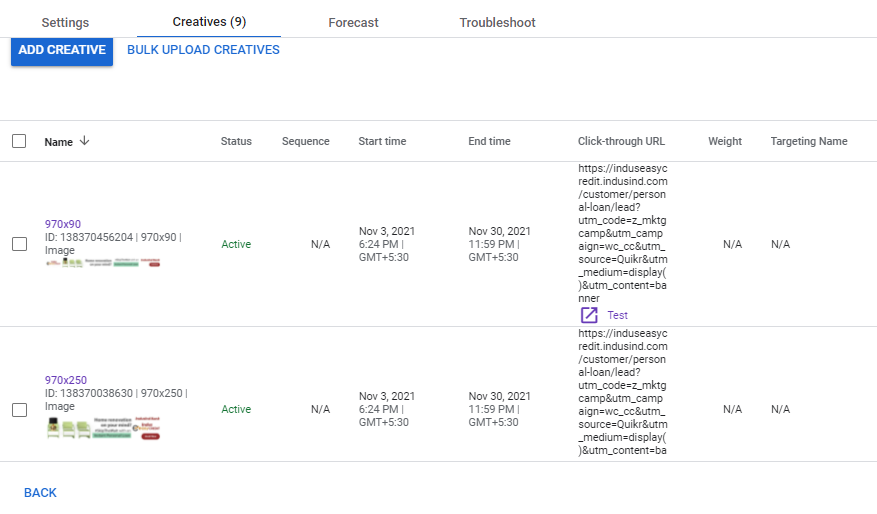Click the BACK button
Image resolution: width=877 pixels, height=514 pixels.
(x=40, y=492)
